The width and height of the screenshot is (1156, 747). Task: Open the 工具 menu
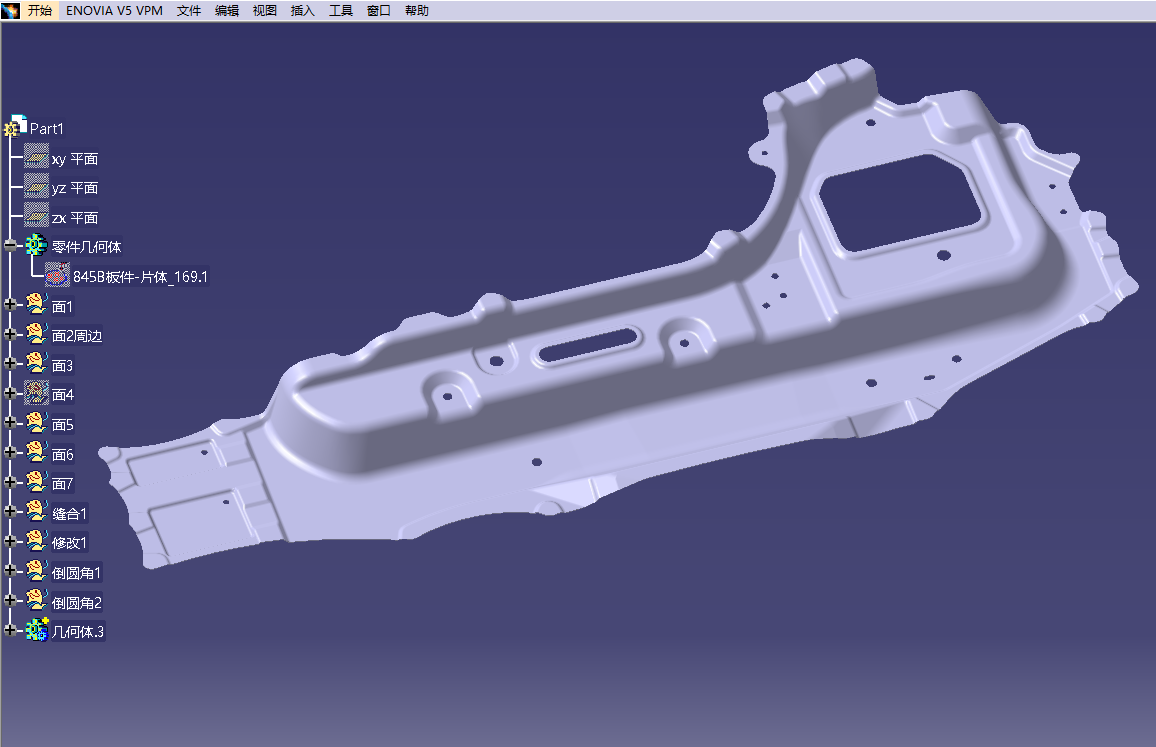[341, 11]
